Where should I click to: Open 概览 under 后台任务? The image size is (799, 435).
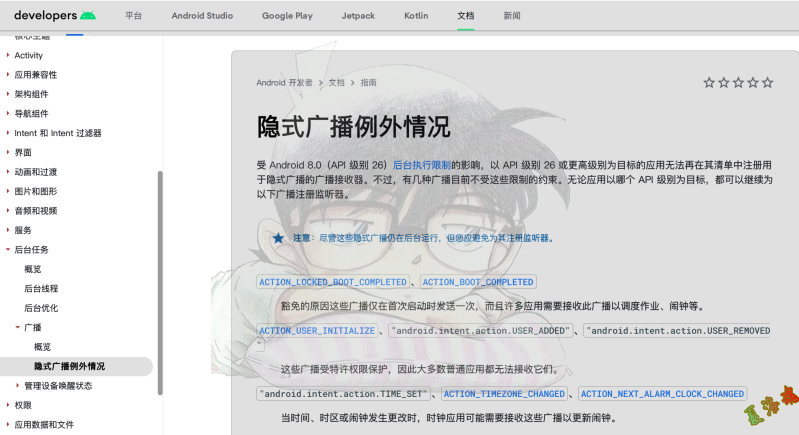(33, 269)
